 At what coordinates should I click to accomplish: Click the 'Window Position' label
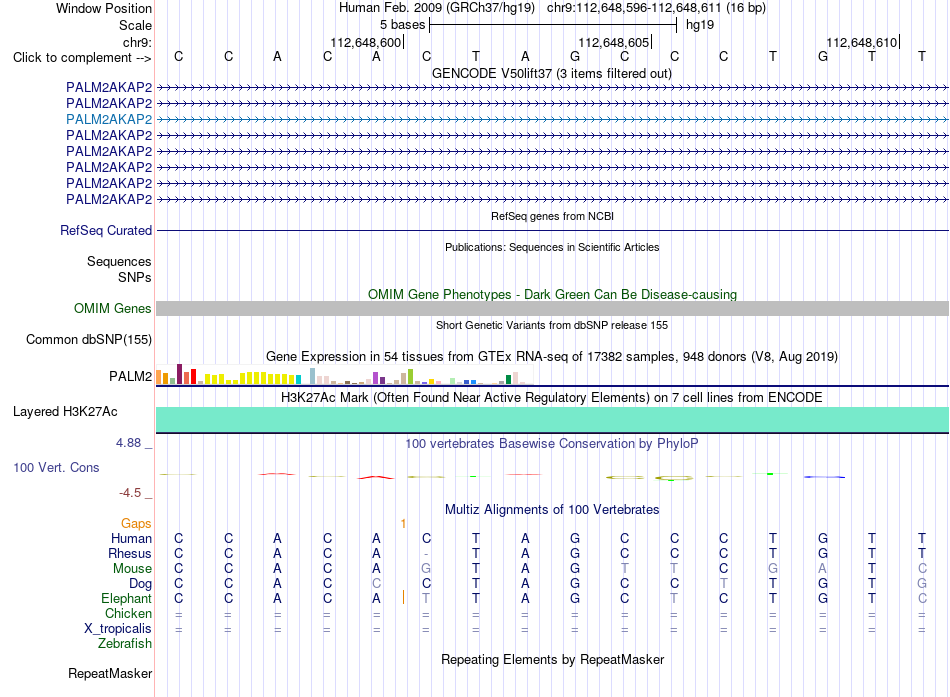pyautogui.click(x=104, y=8)
